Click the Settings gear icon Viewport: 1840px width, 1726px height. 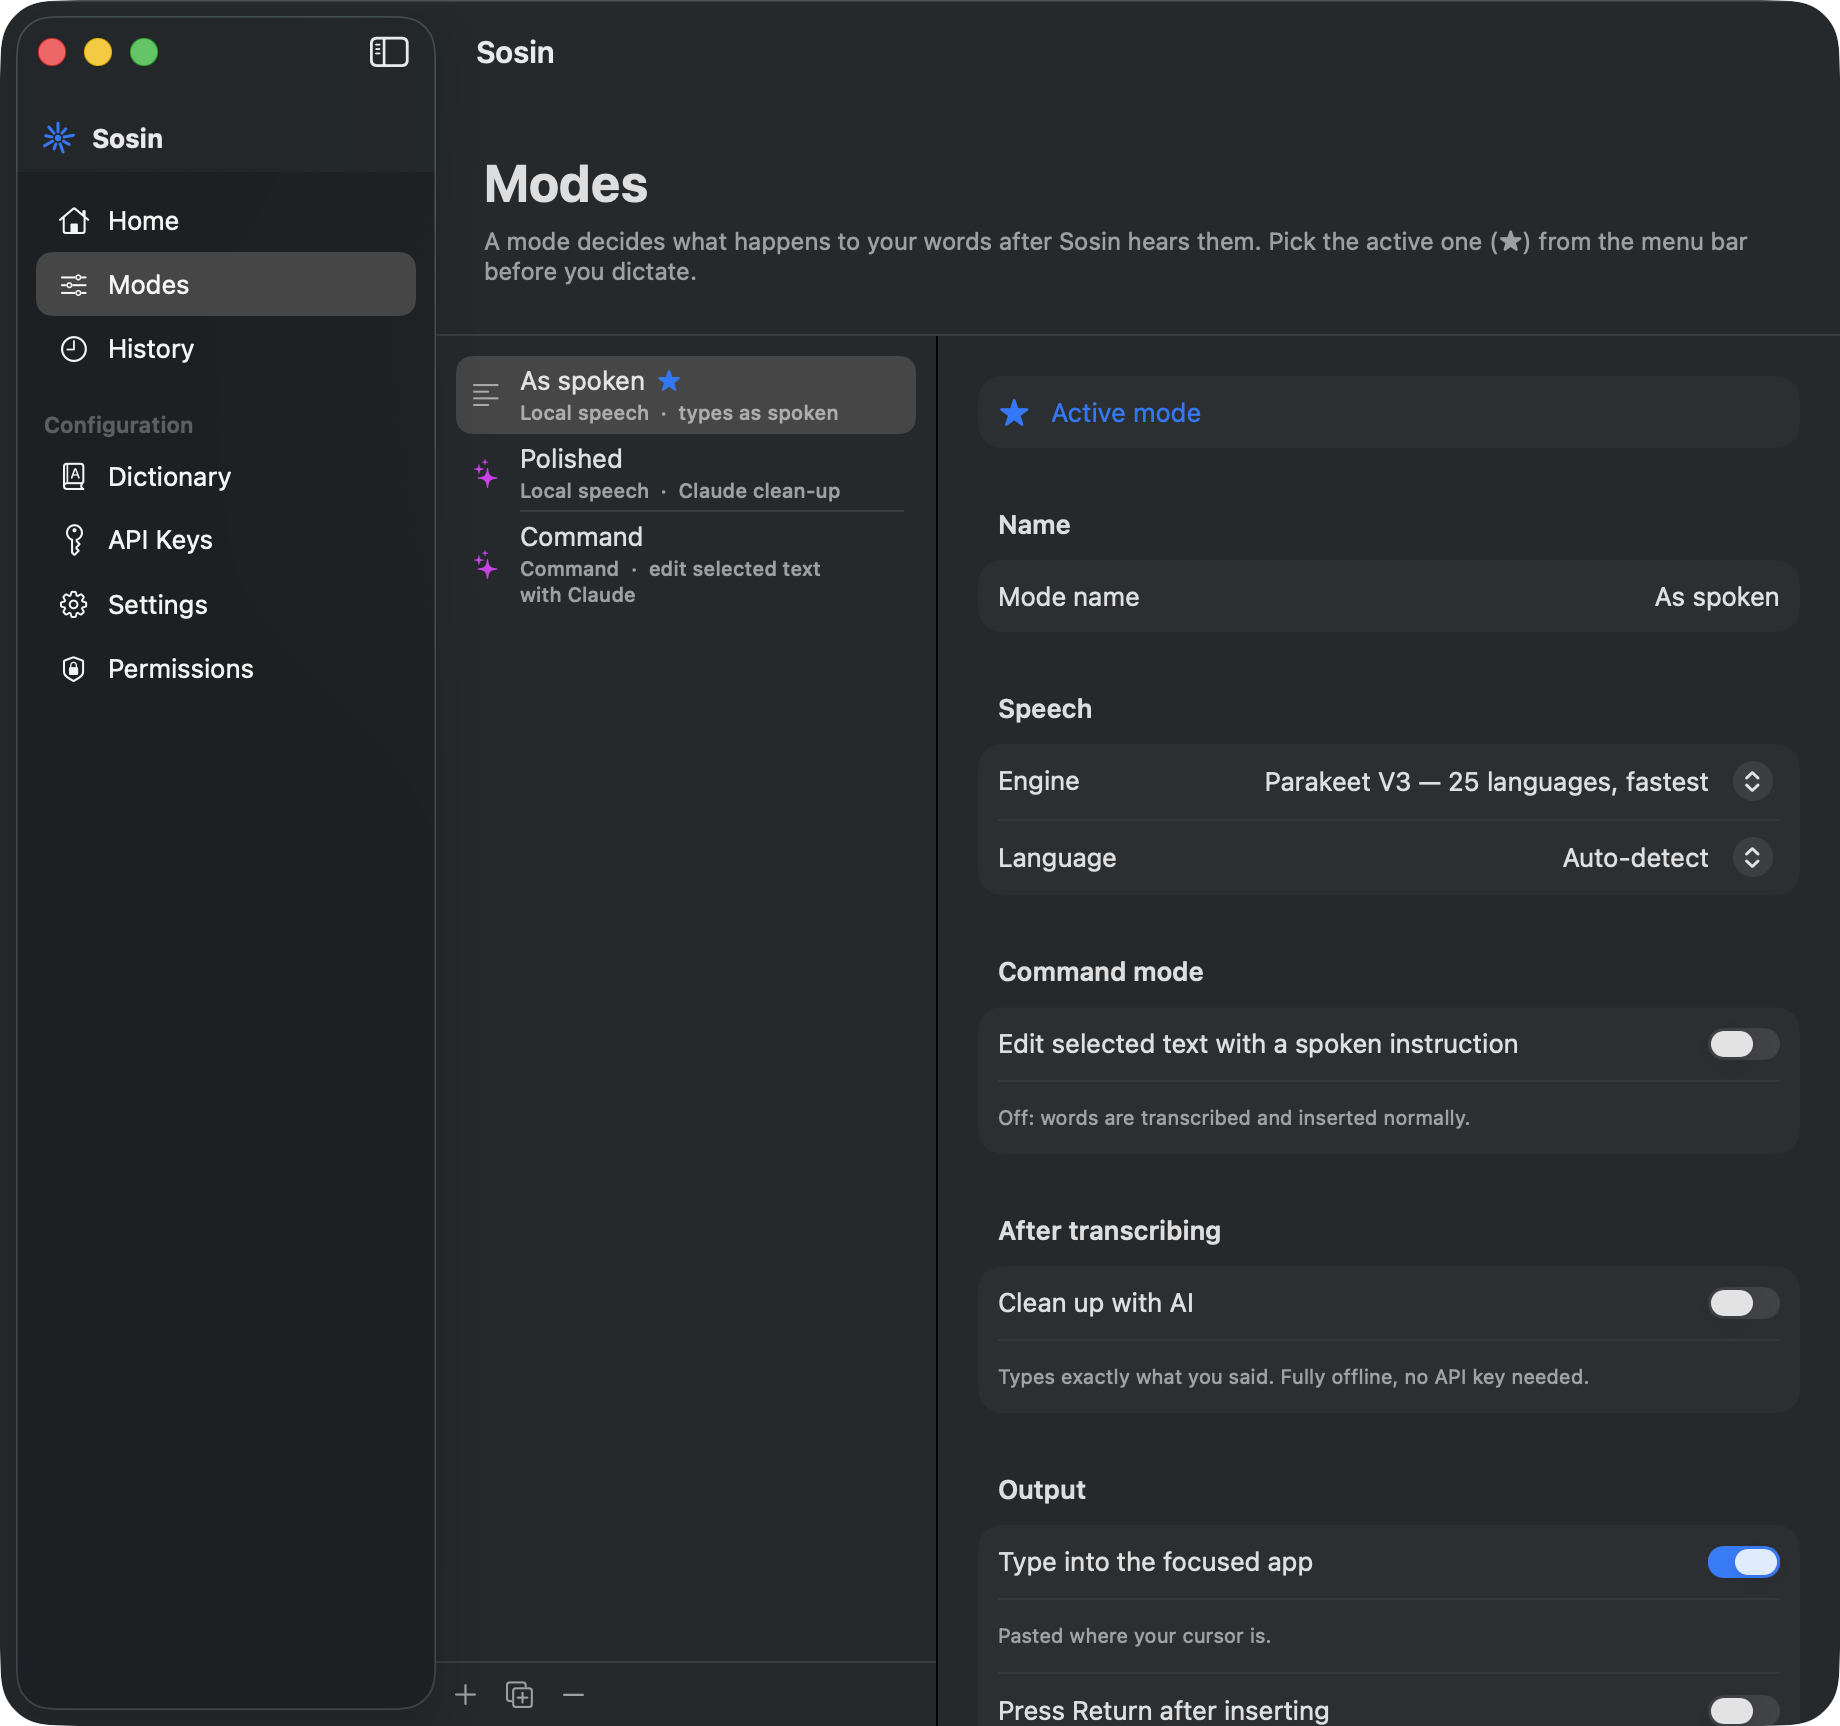[74, 605]
